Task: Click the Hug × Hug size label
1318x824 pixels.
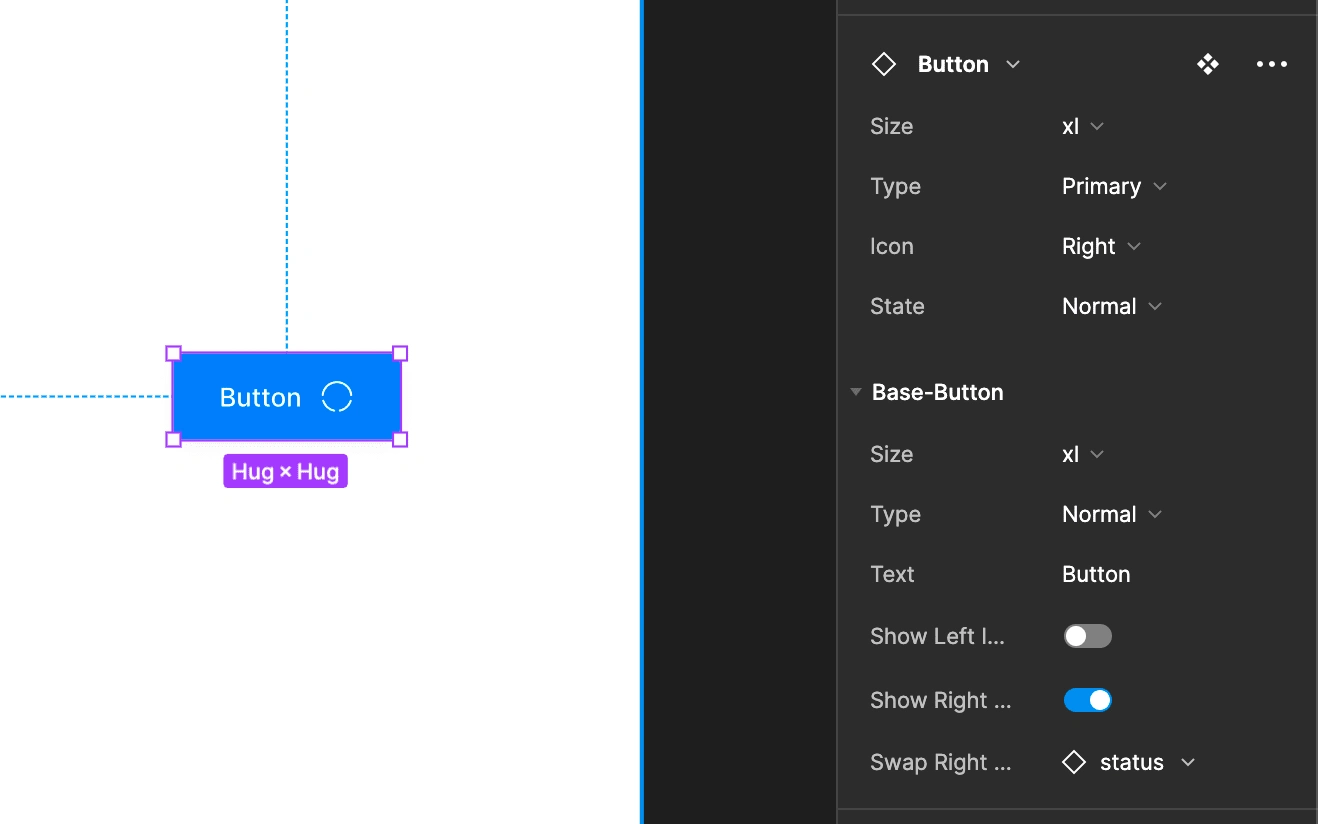Action: point(285,471)
